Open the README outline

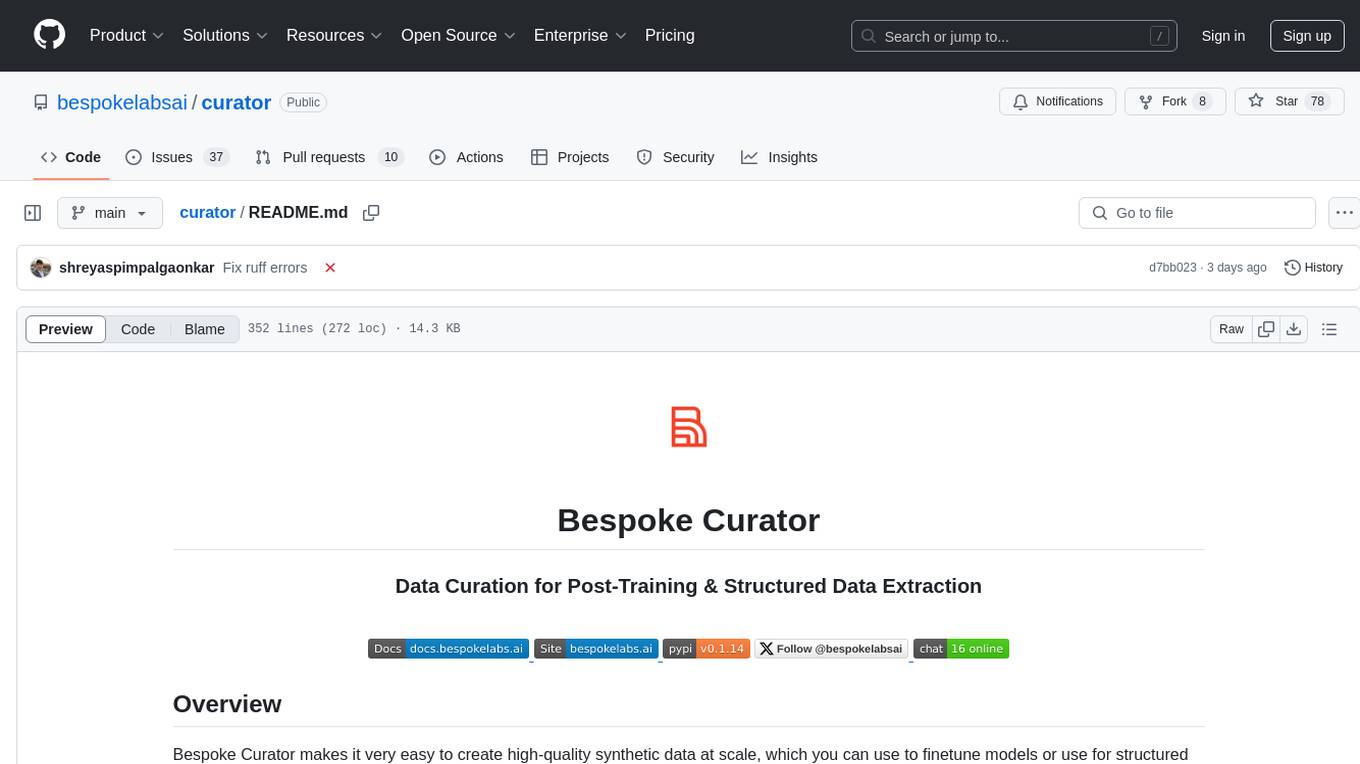pos(1329,329)
